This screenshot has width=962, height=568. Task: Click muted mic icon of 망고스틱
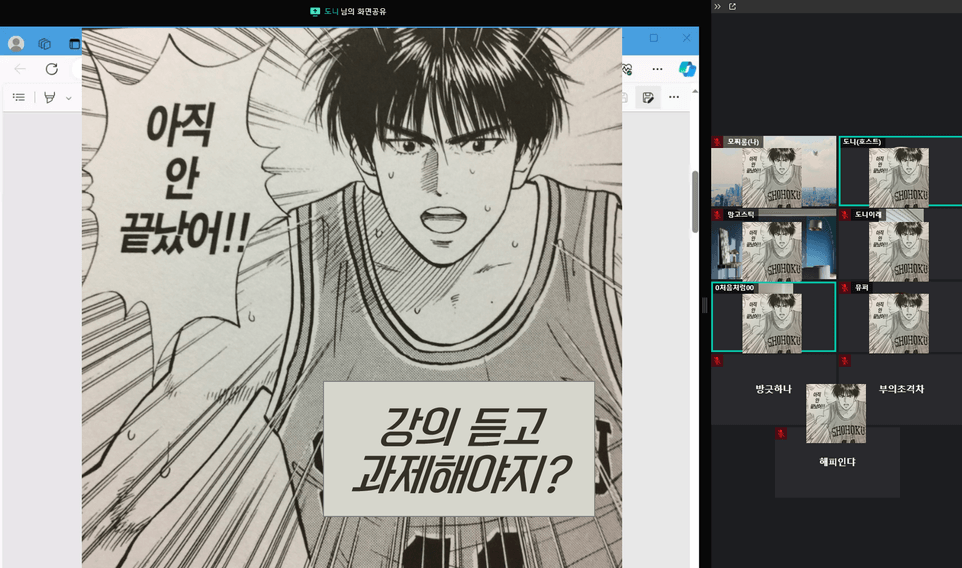[717, 215]
